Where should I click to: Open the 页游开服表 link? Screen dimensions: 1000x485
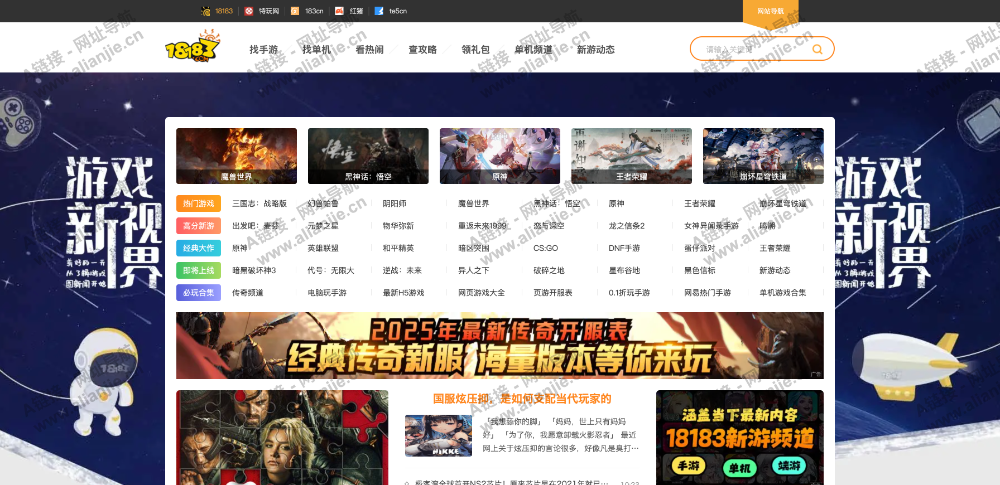point(552,293)
